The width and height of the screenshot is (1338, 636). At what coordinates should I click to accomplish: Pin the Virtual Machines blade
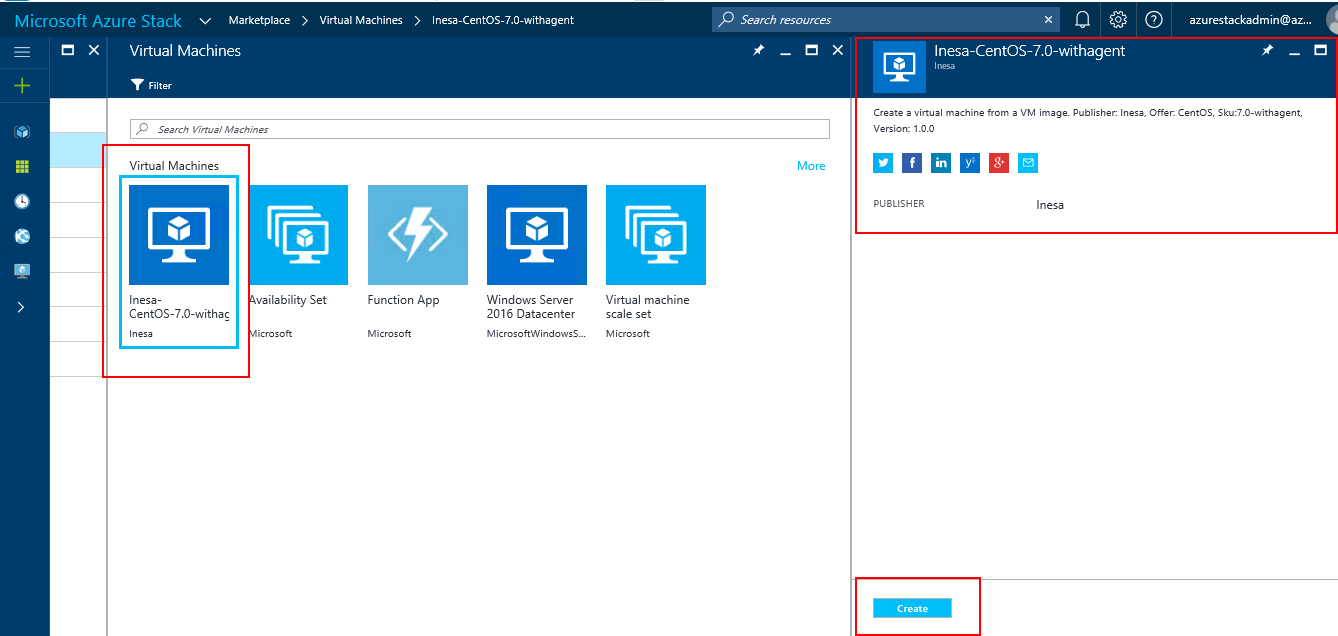click(759, 50)
